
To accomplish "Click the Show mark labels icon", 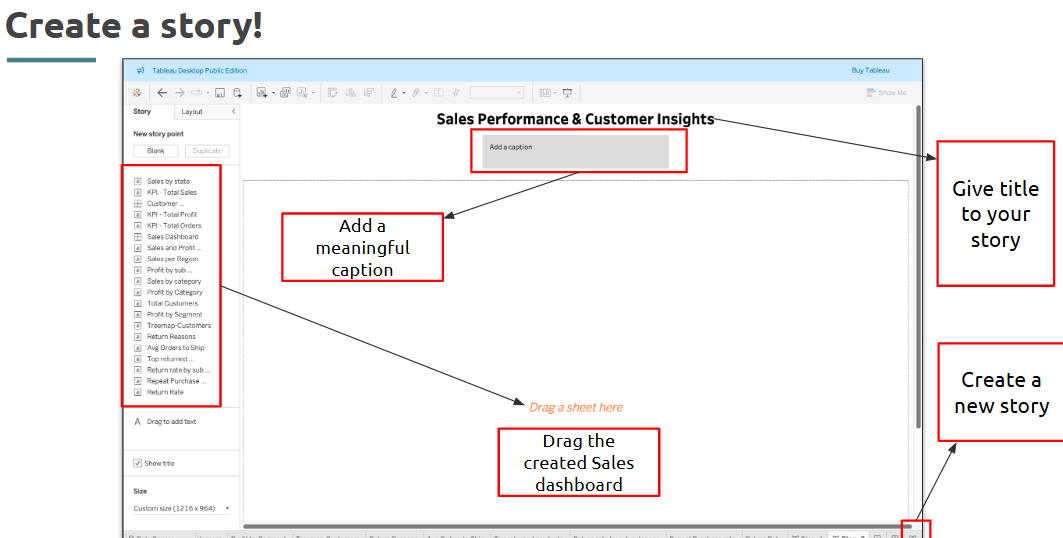I will (439, 93).
